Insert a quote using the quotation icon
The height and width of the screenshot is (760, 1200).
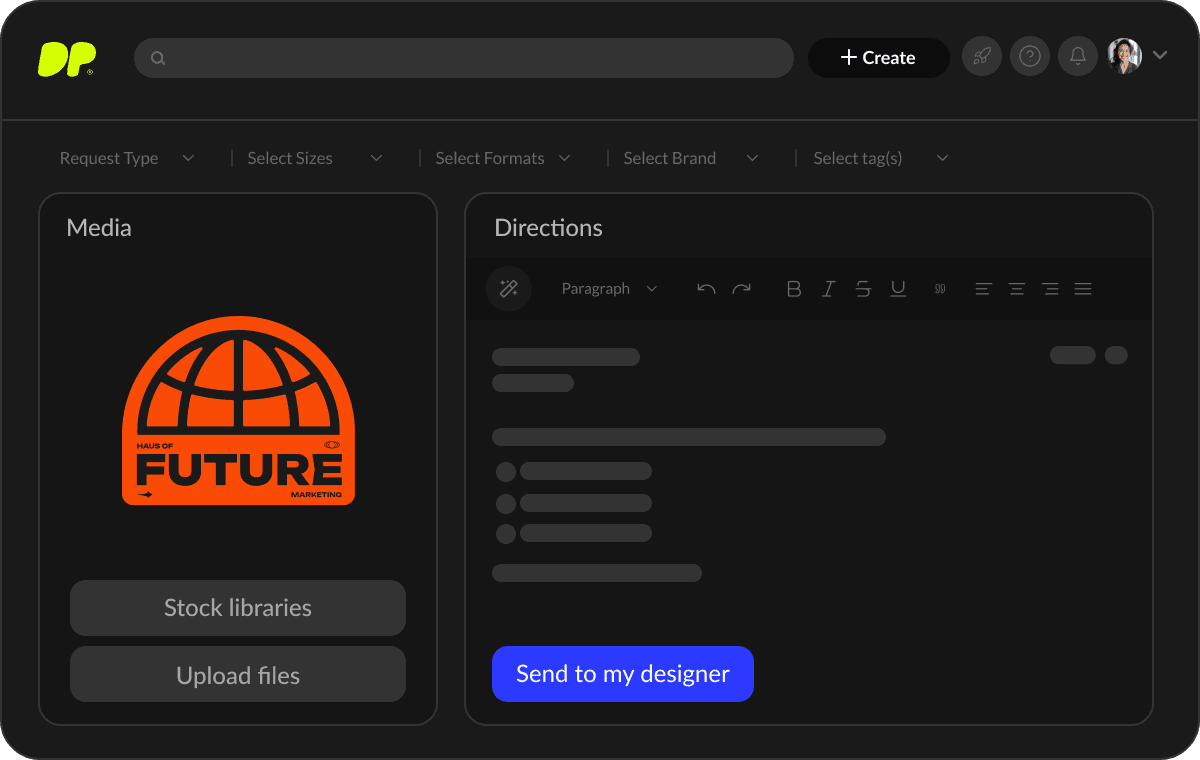pos(940,289)
